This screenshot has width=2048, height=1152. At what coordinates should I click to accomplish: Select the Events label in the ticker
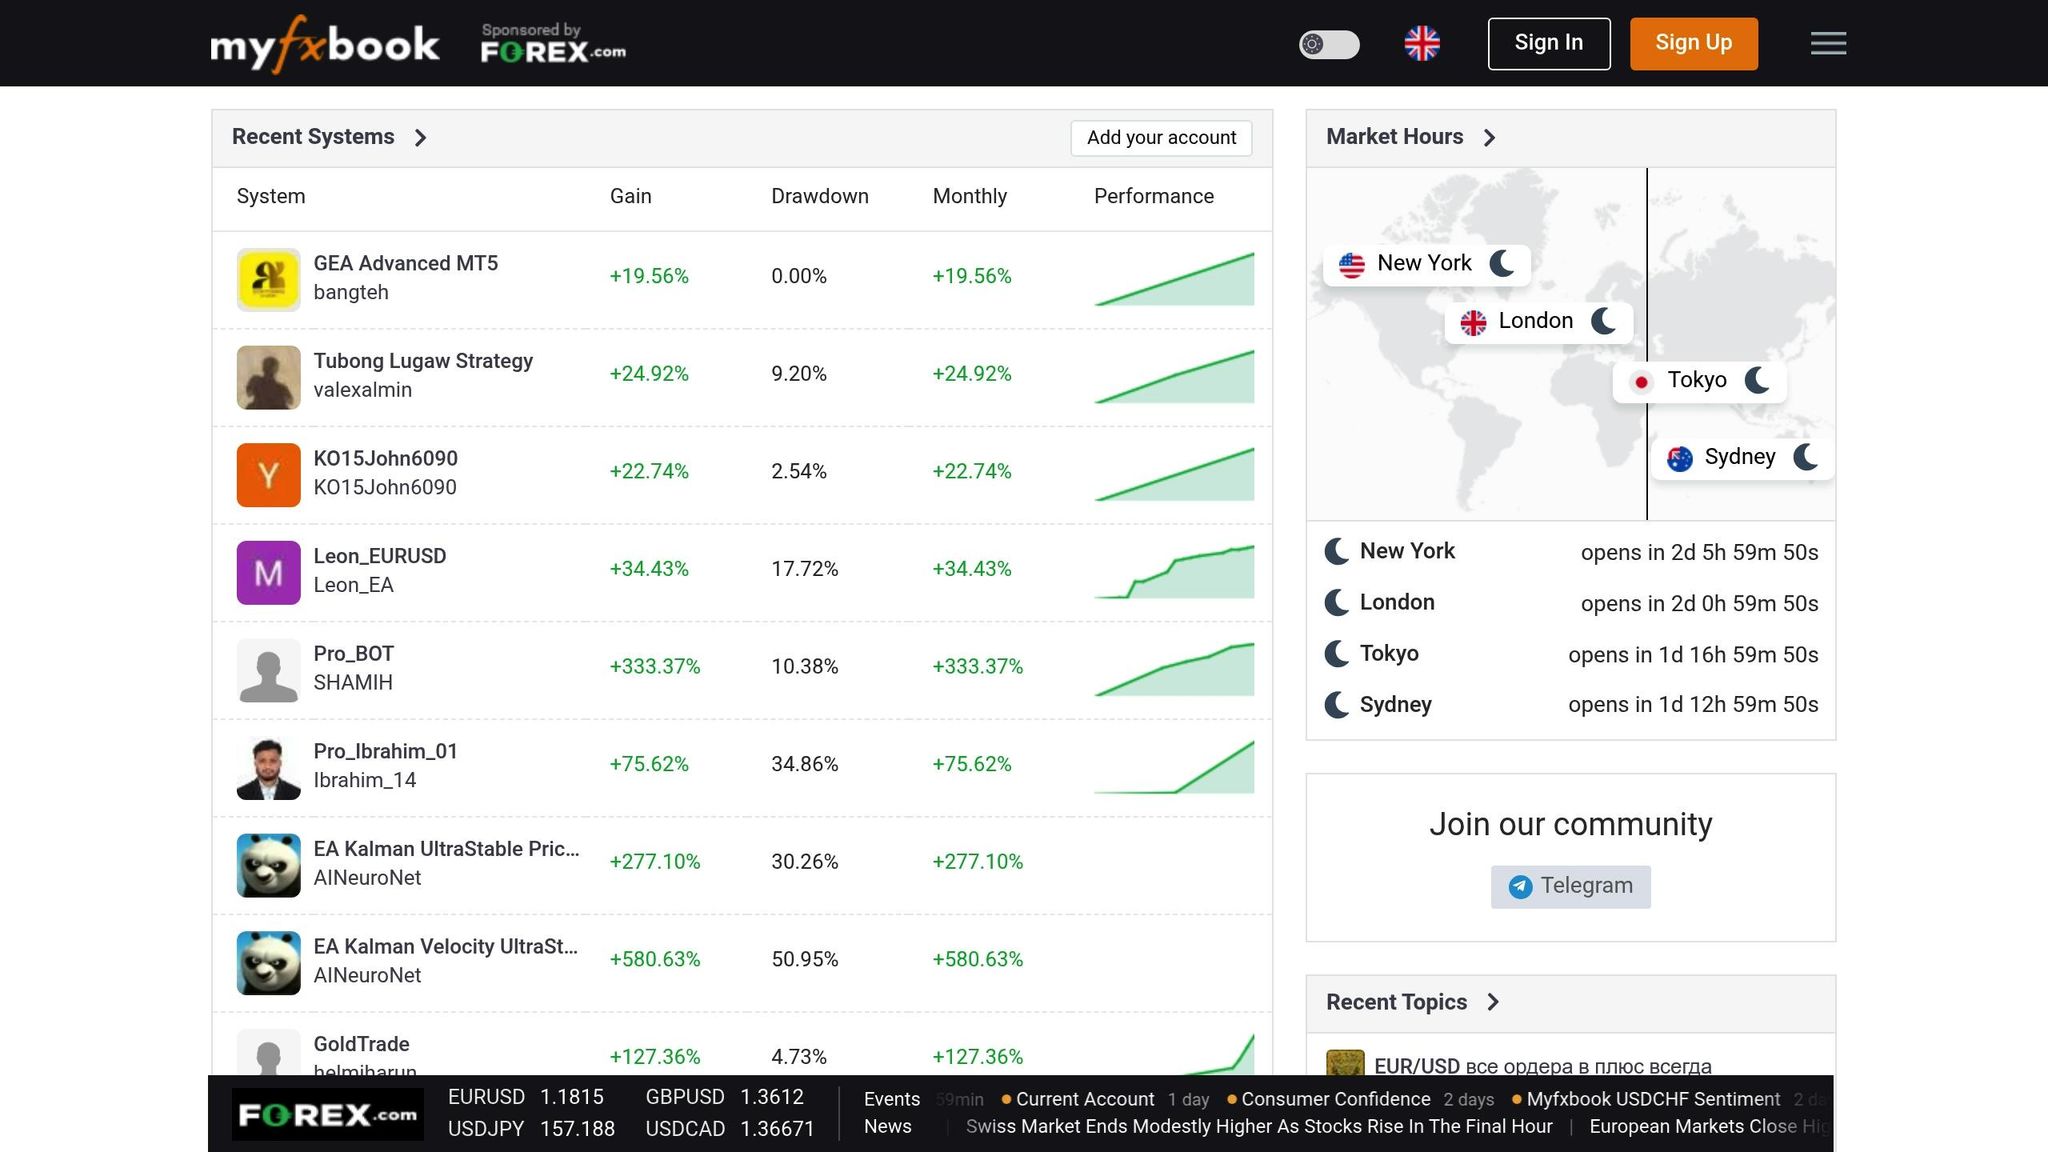pyautogui.click(x=891, y=1099)
